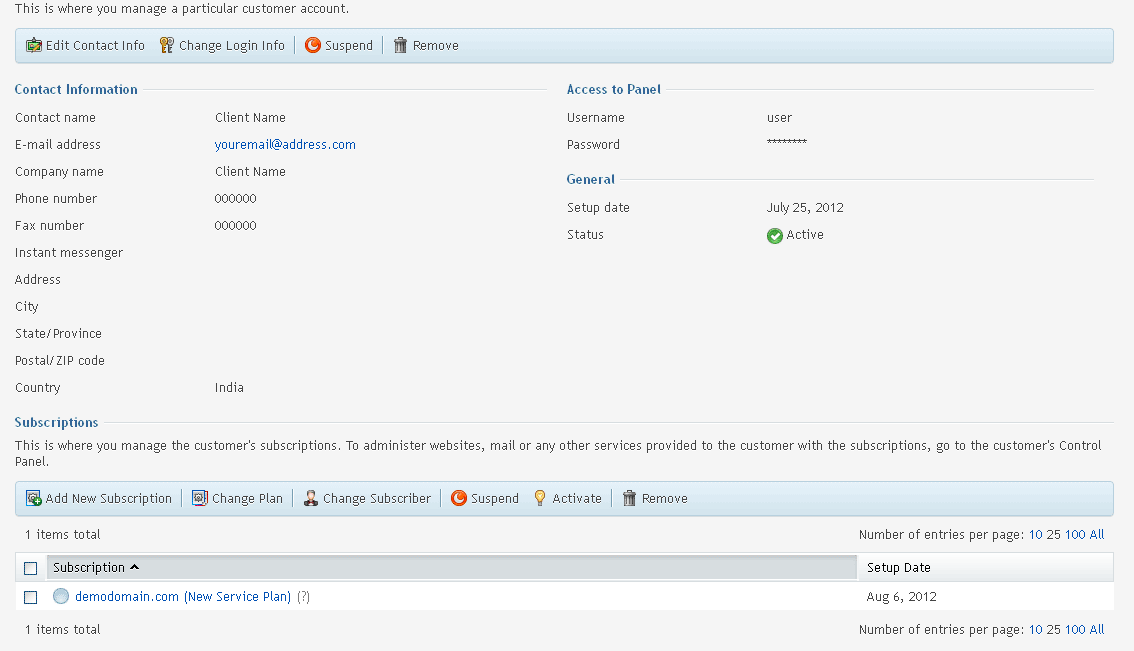Click the subscription status icon for demodomain.com
Image resolution: width=1134 pixels, height=651 pixels.
tap(61, 597)
